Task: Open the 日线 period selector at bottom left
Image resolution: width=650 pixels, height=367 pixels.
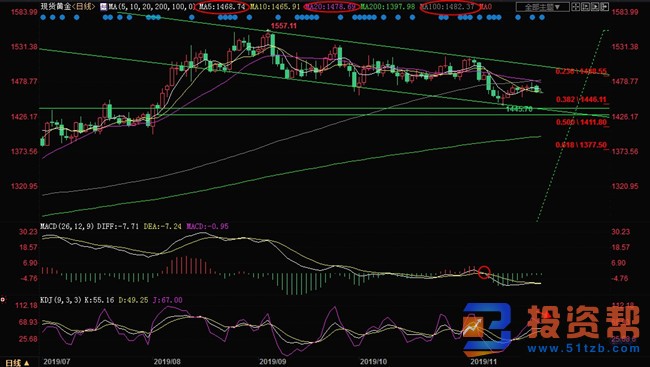Action: click(17, 363)
